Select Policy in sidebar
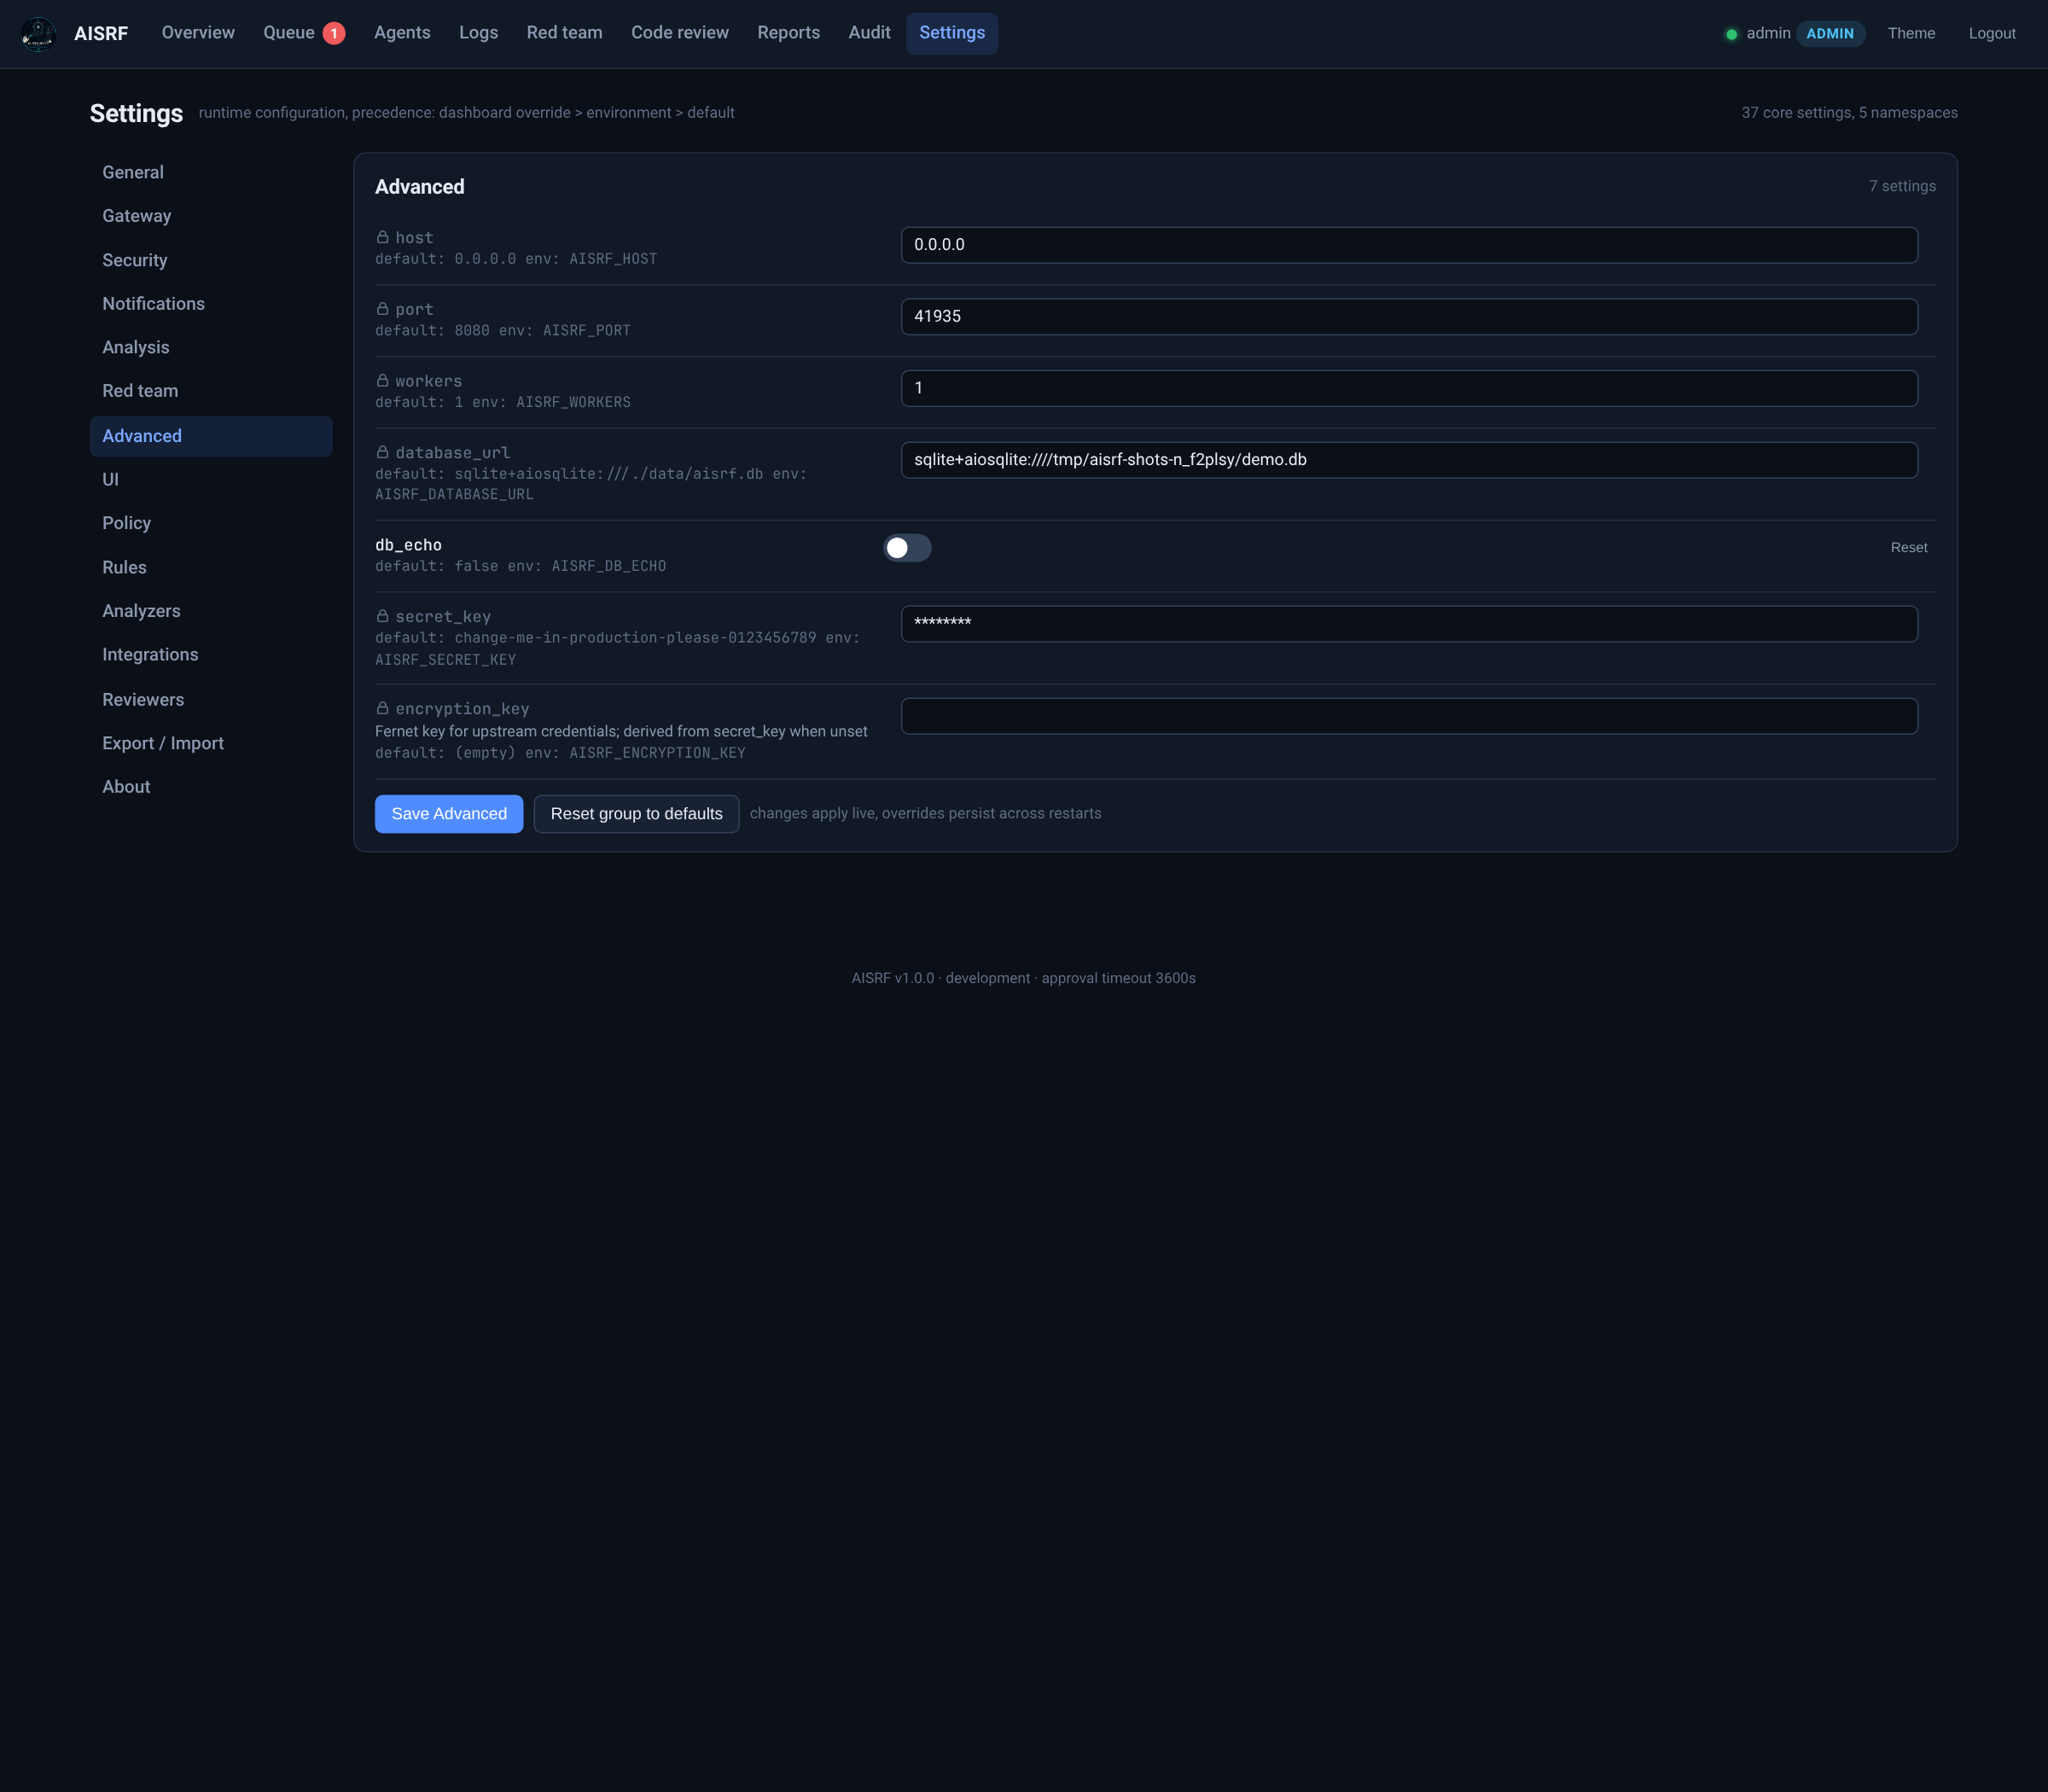The width and height of the screenshot is (2048, 1792). coord(211,523)
